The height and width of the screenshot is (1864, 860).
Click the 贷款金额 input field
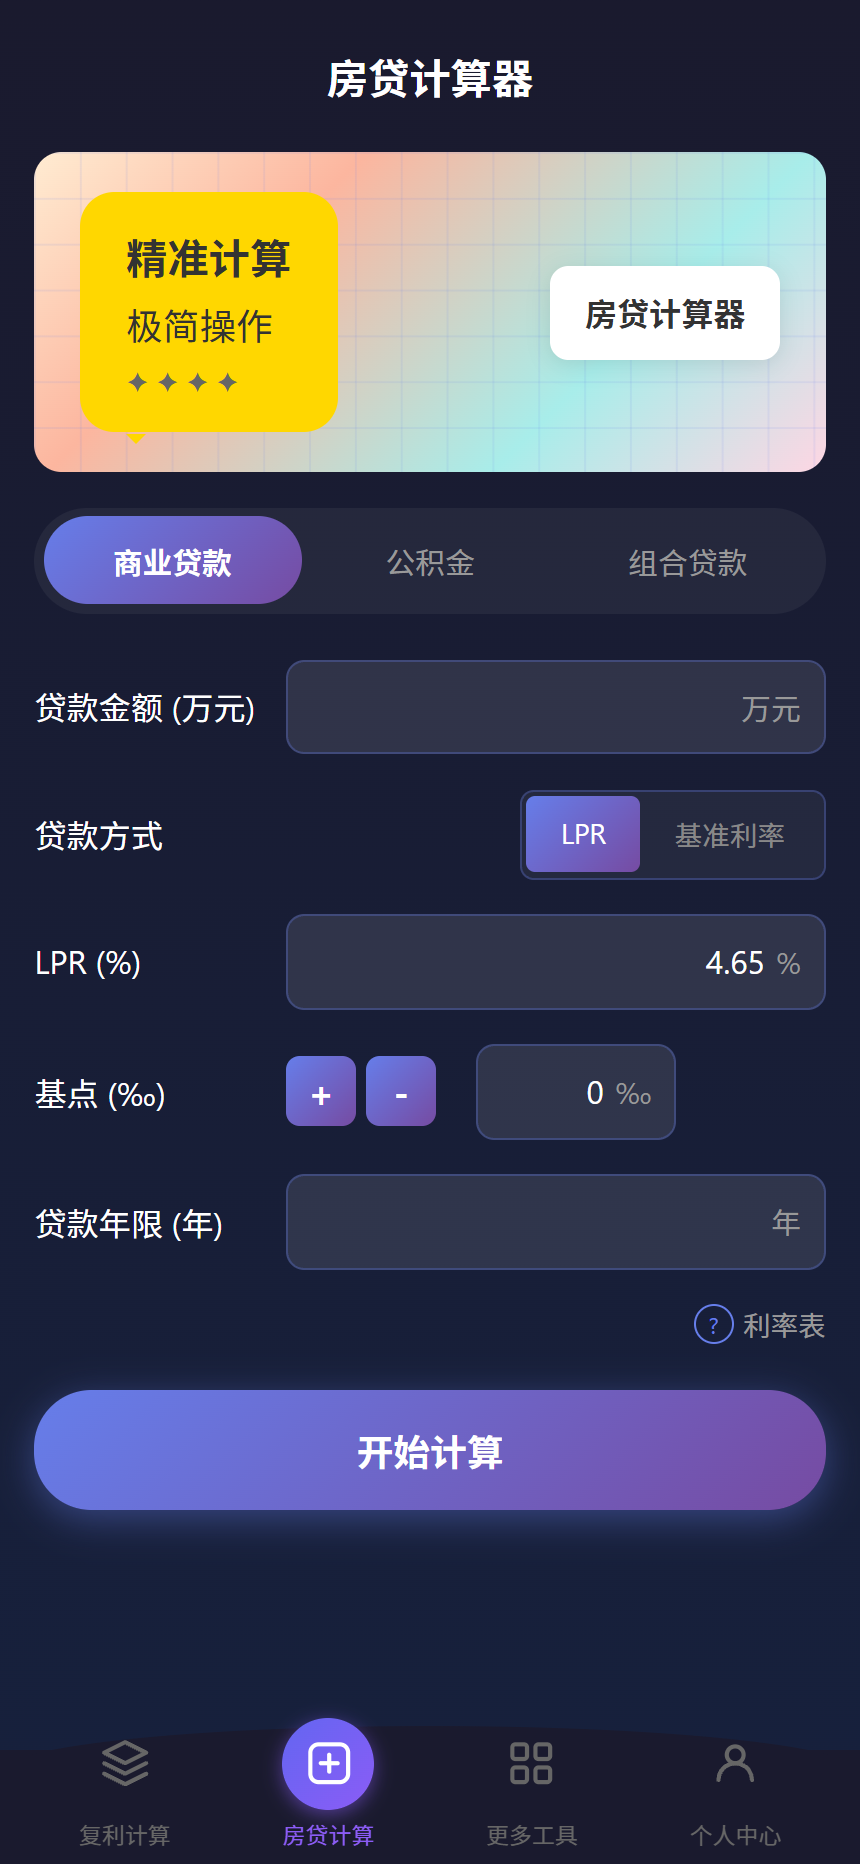click(555, 707)
